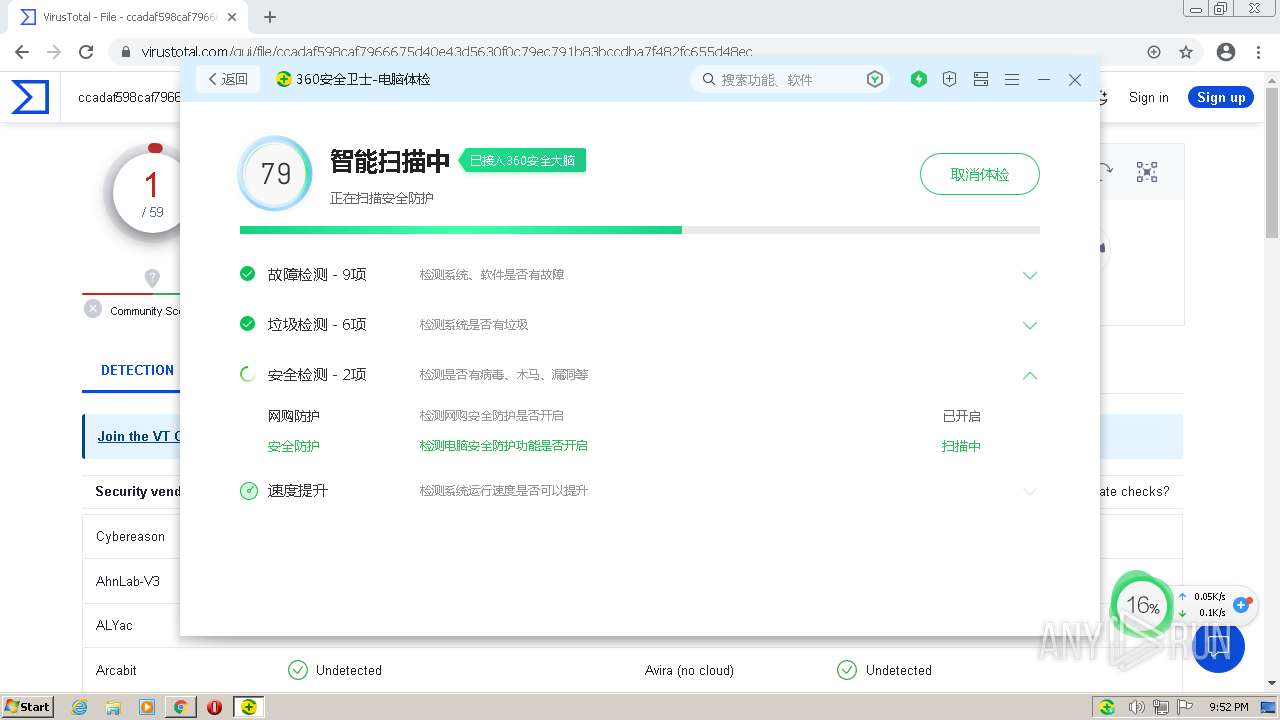Click 取消体检 to cancel the scan

point(980,174)
